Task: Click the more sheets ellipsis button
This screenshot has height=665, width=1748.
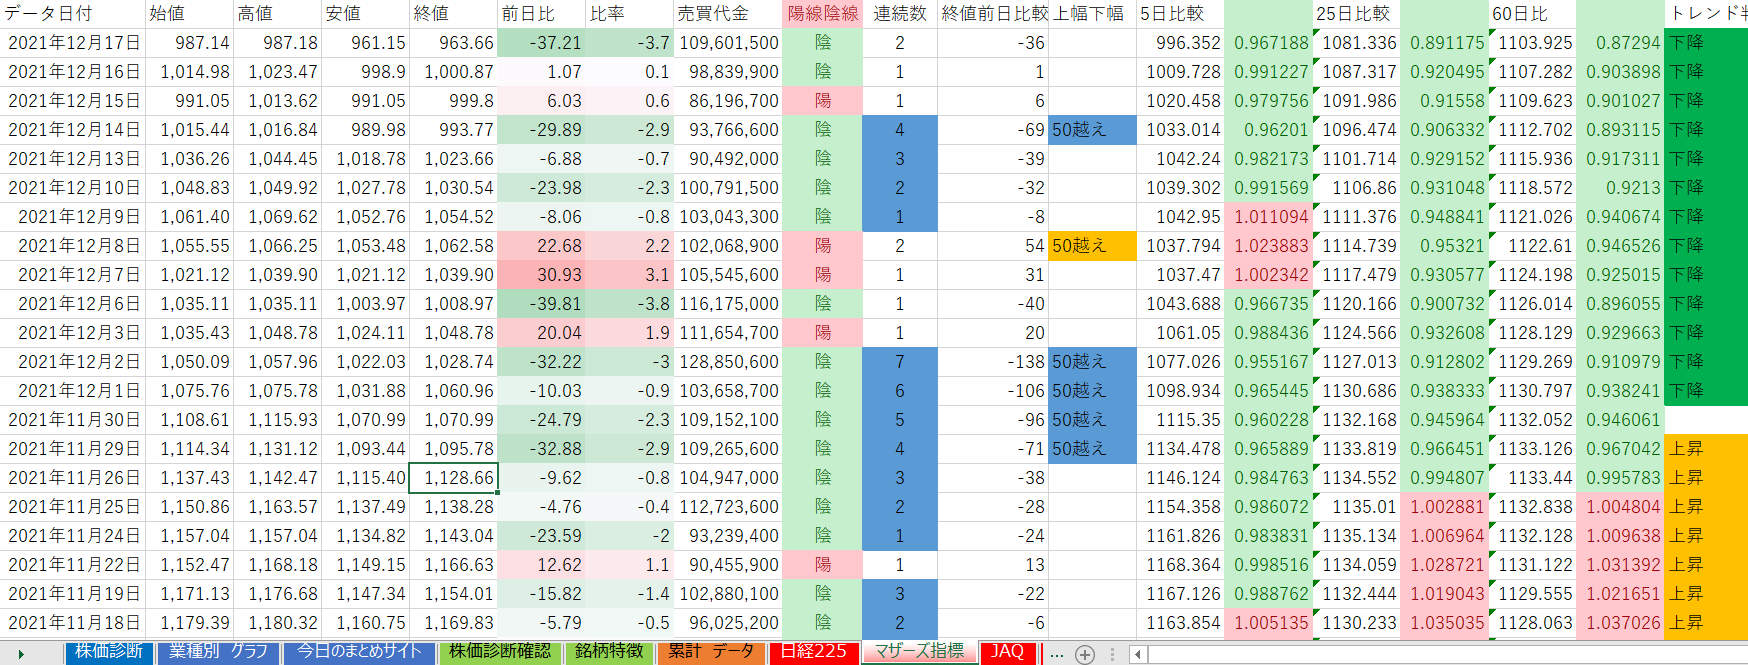Action: (1056, 655)
